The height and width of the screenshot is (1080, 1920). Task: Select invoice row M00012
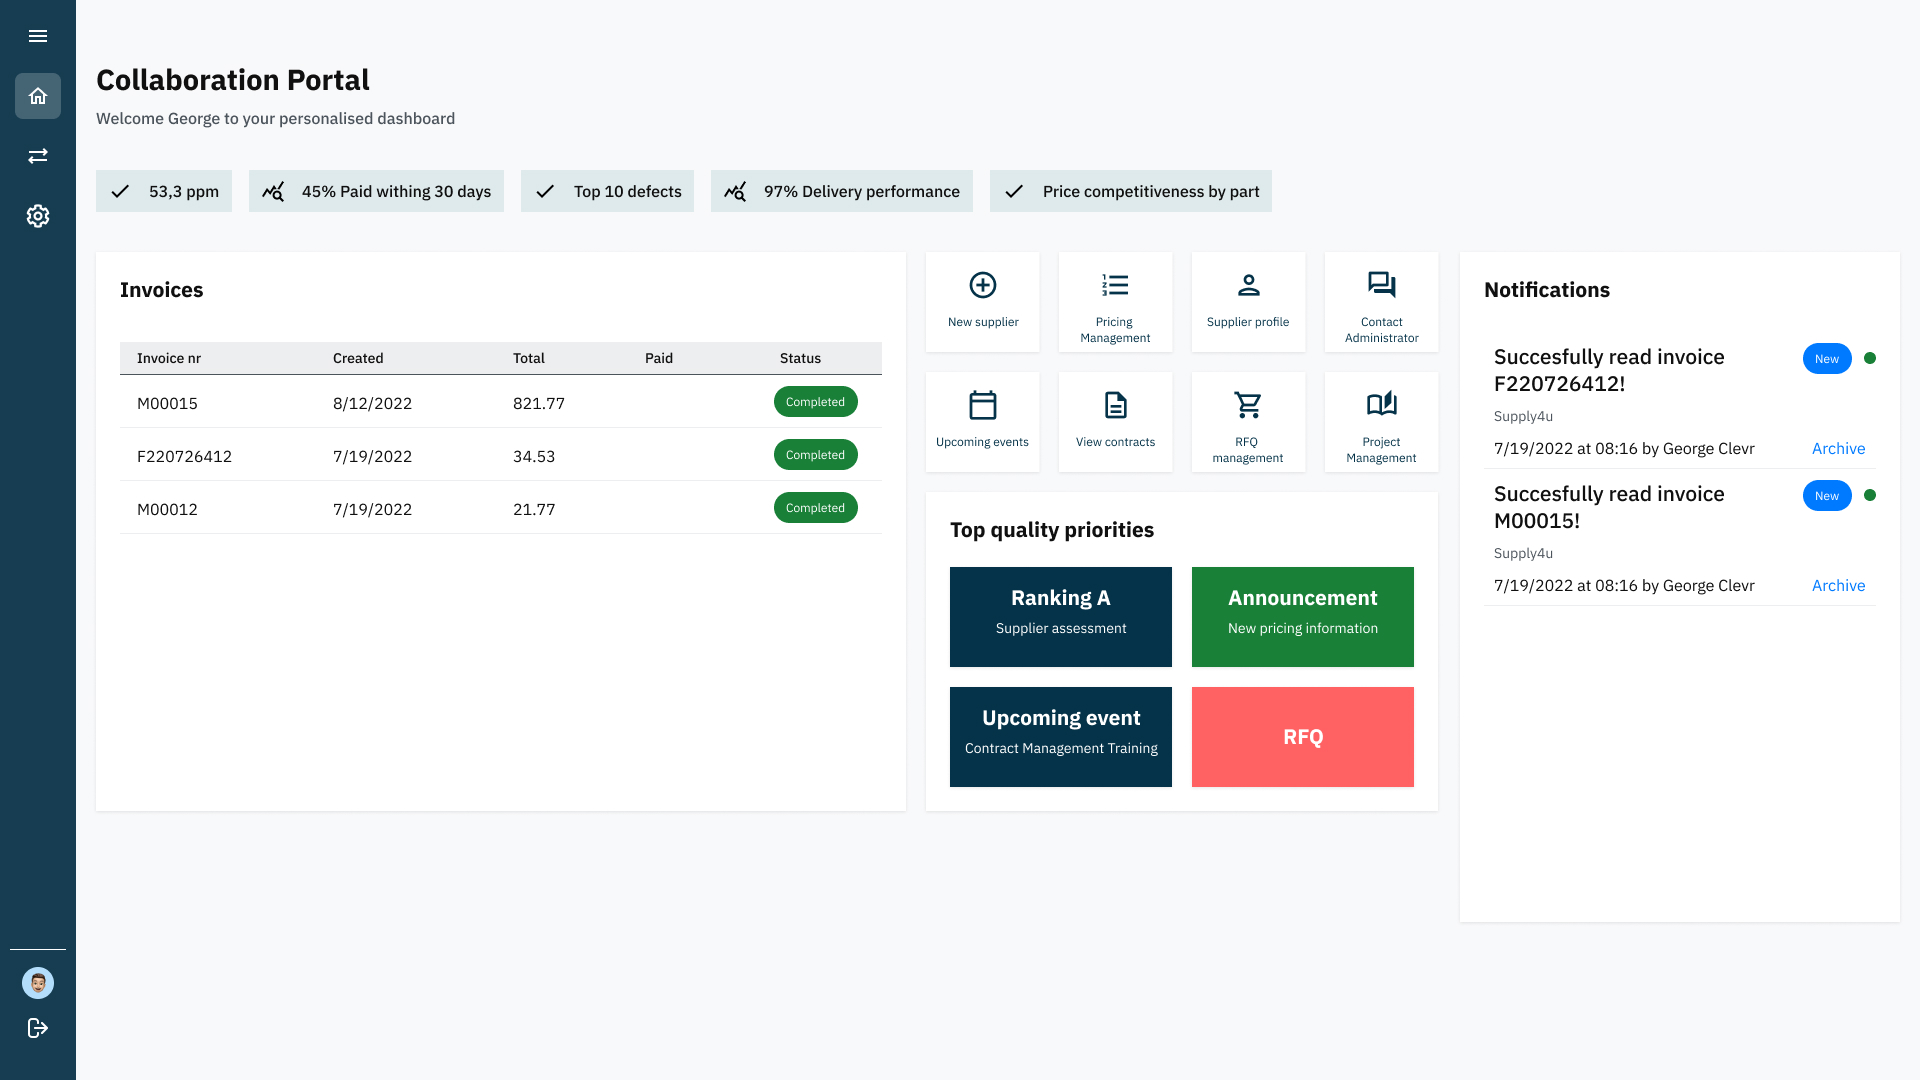pyautogui.click(x=400, y=508)
